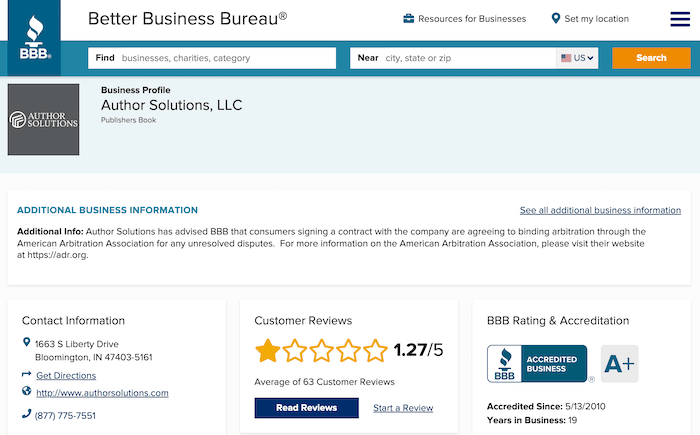Open the authorsolutions.com website link
The image size is (700, 435).
[102, 393]
